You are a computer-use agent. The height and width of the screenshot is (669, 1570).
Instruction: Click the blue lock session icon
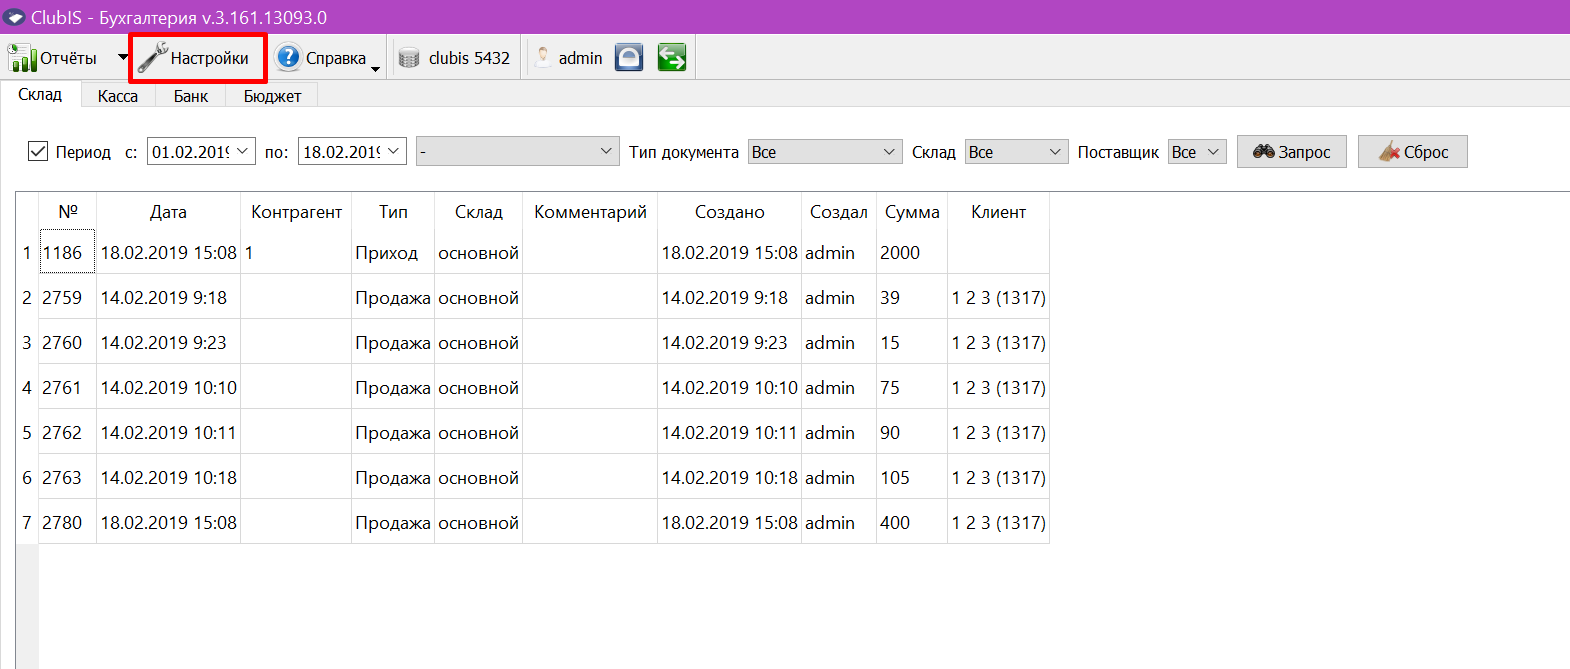point(629,58)
